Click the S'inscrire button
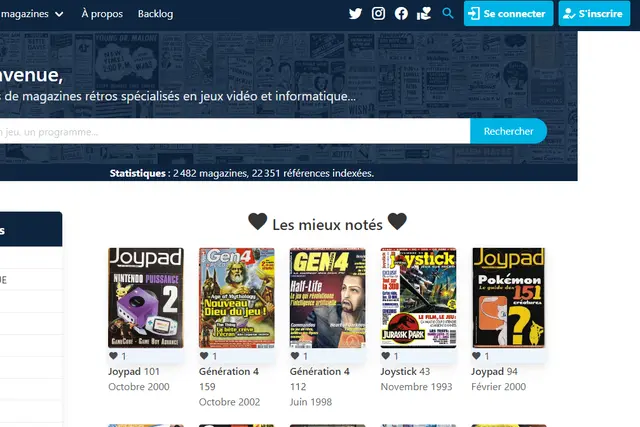 click(594, 13)
